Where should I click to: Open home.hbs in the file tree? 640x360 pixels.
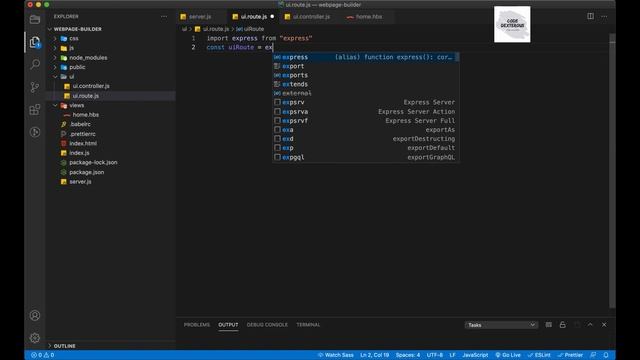[86, 115]
